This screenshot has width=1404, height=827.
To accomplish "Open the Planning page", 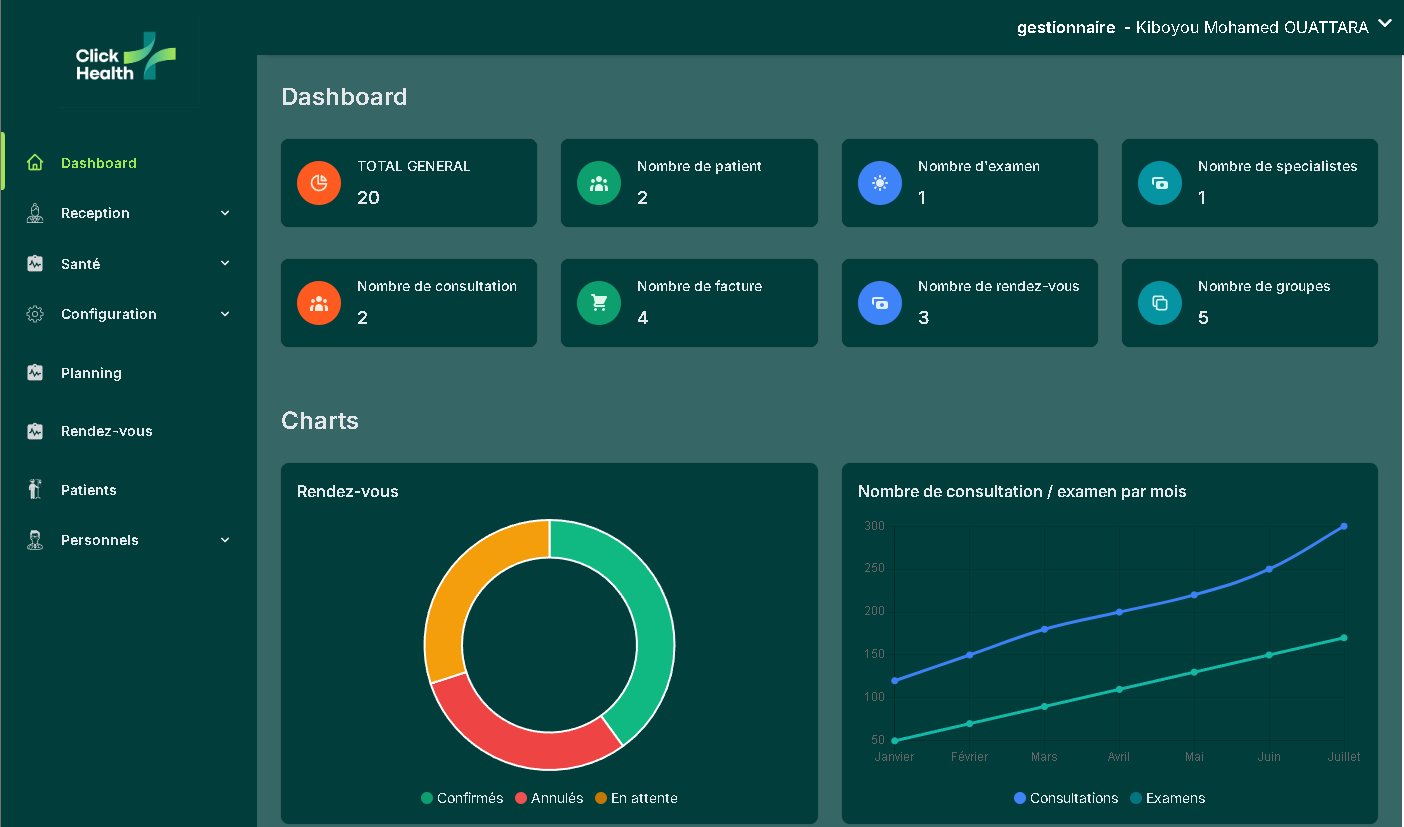I will point(89,372).
